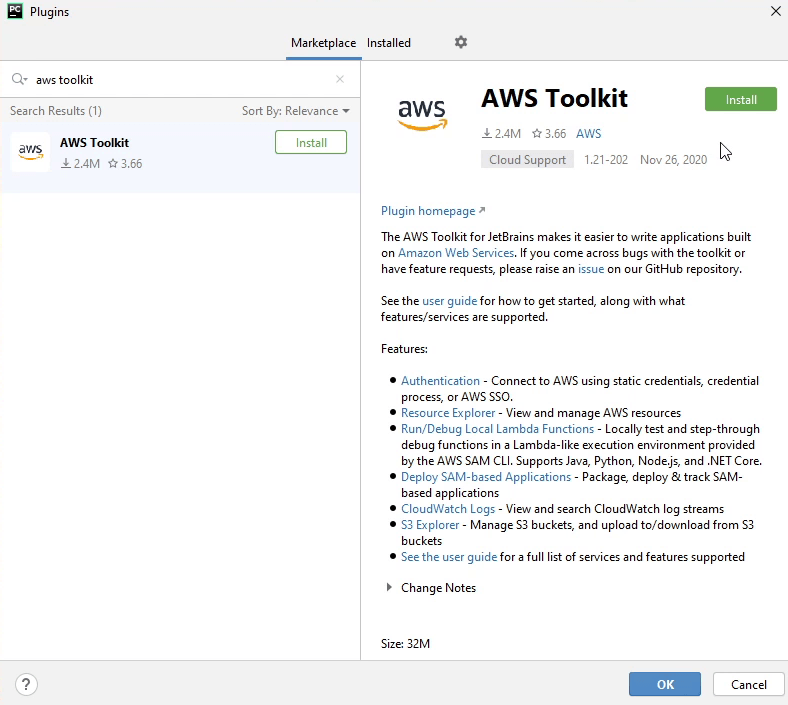The image size is (788, 705).
Task: Switch to the Marketplace tab
Action: click(323, 43)
